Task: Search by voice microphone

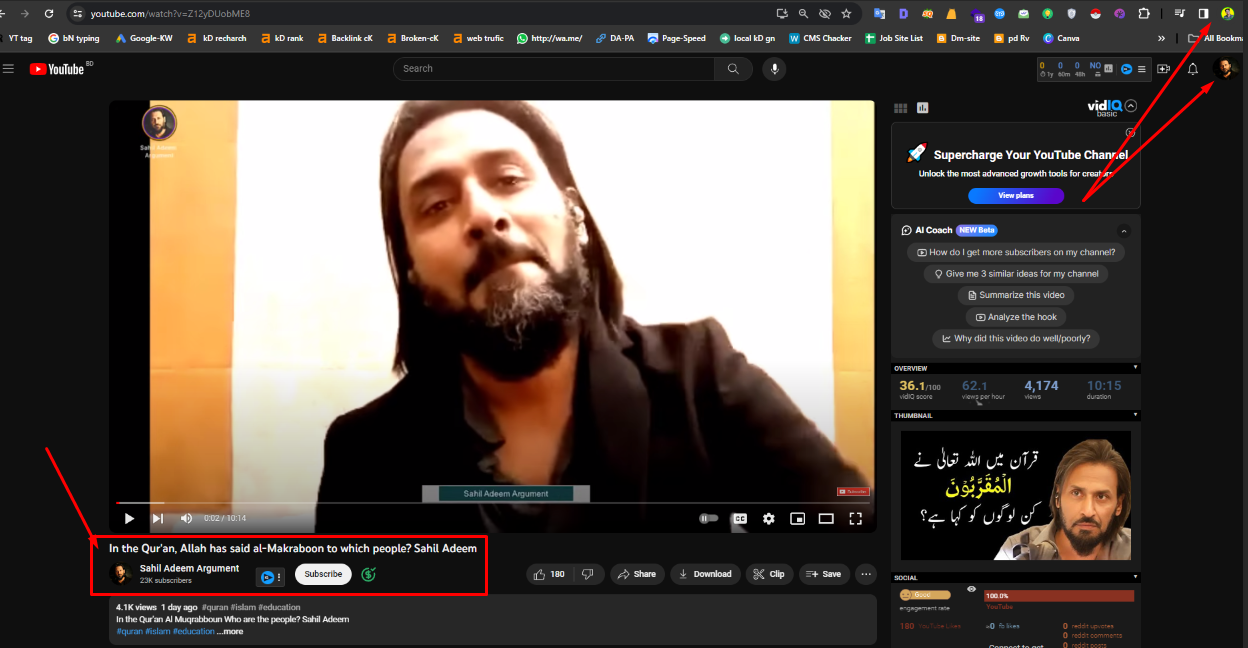Action: click(773, 69)
